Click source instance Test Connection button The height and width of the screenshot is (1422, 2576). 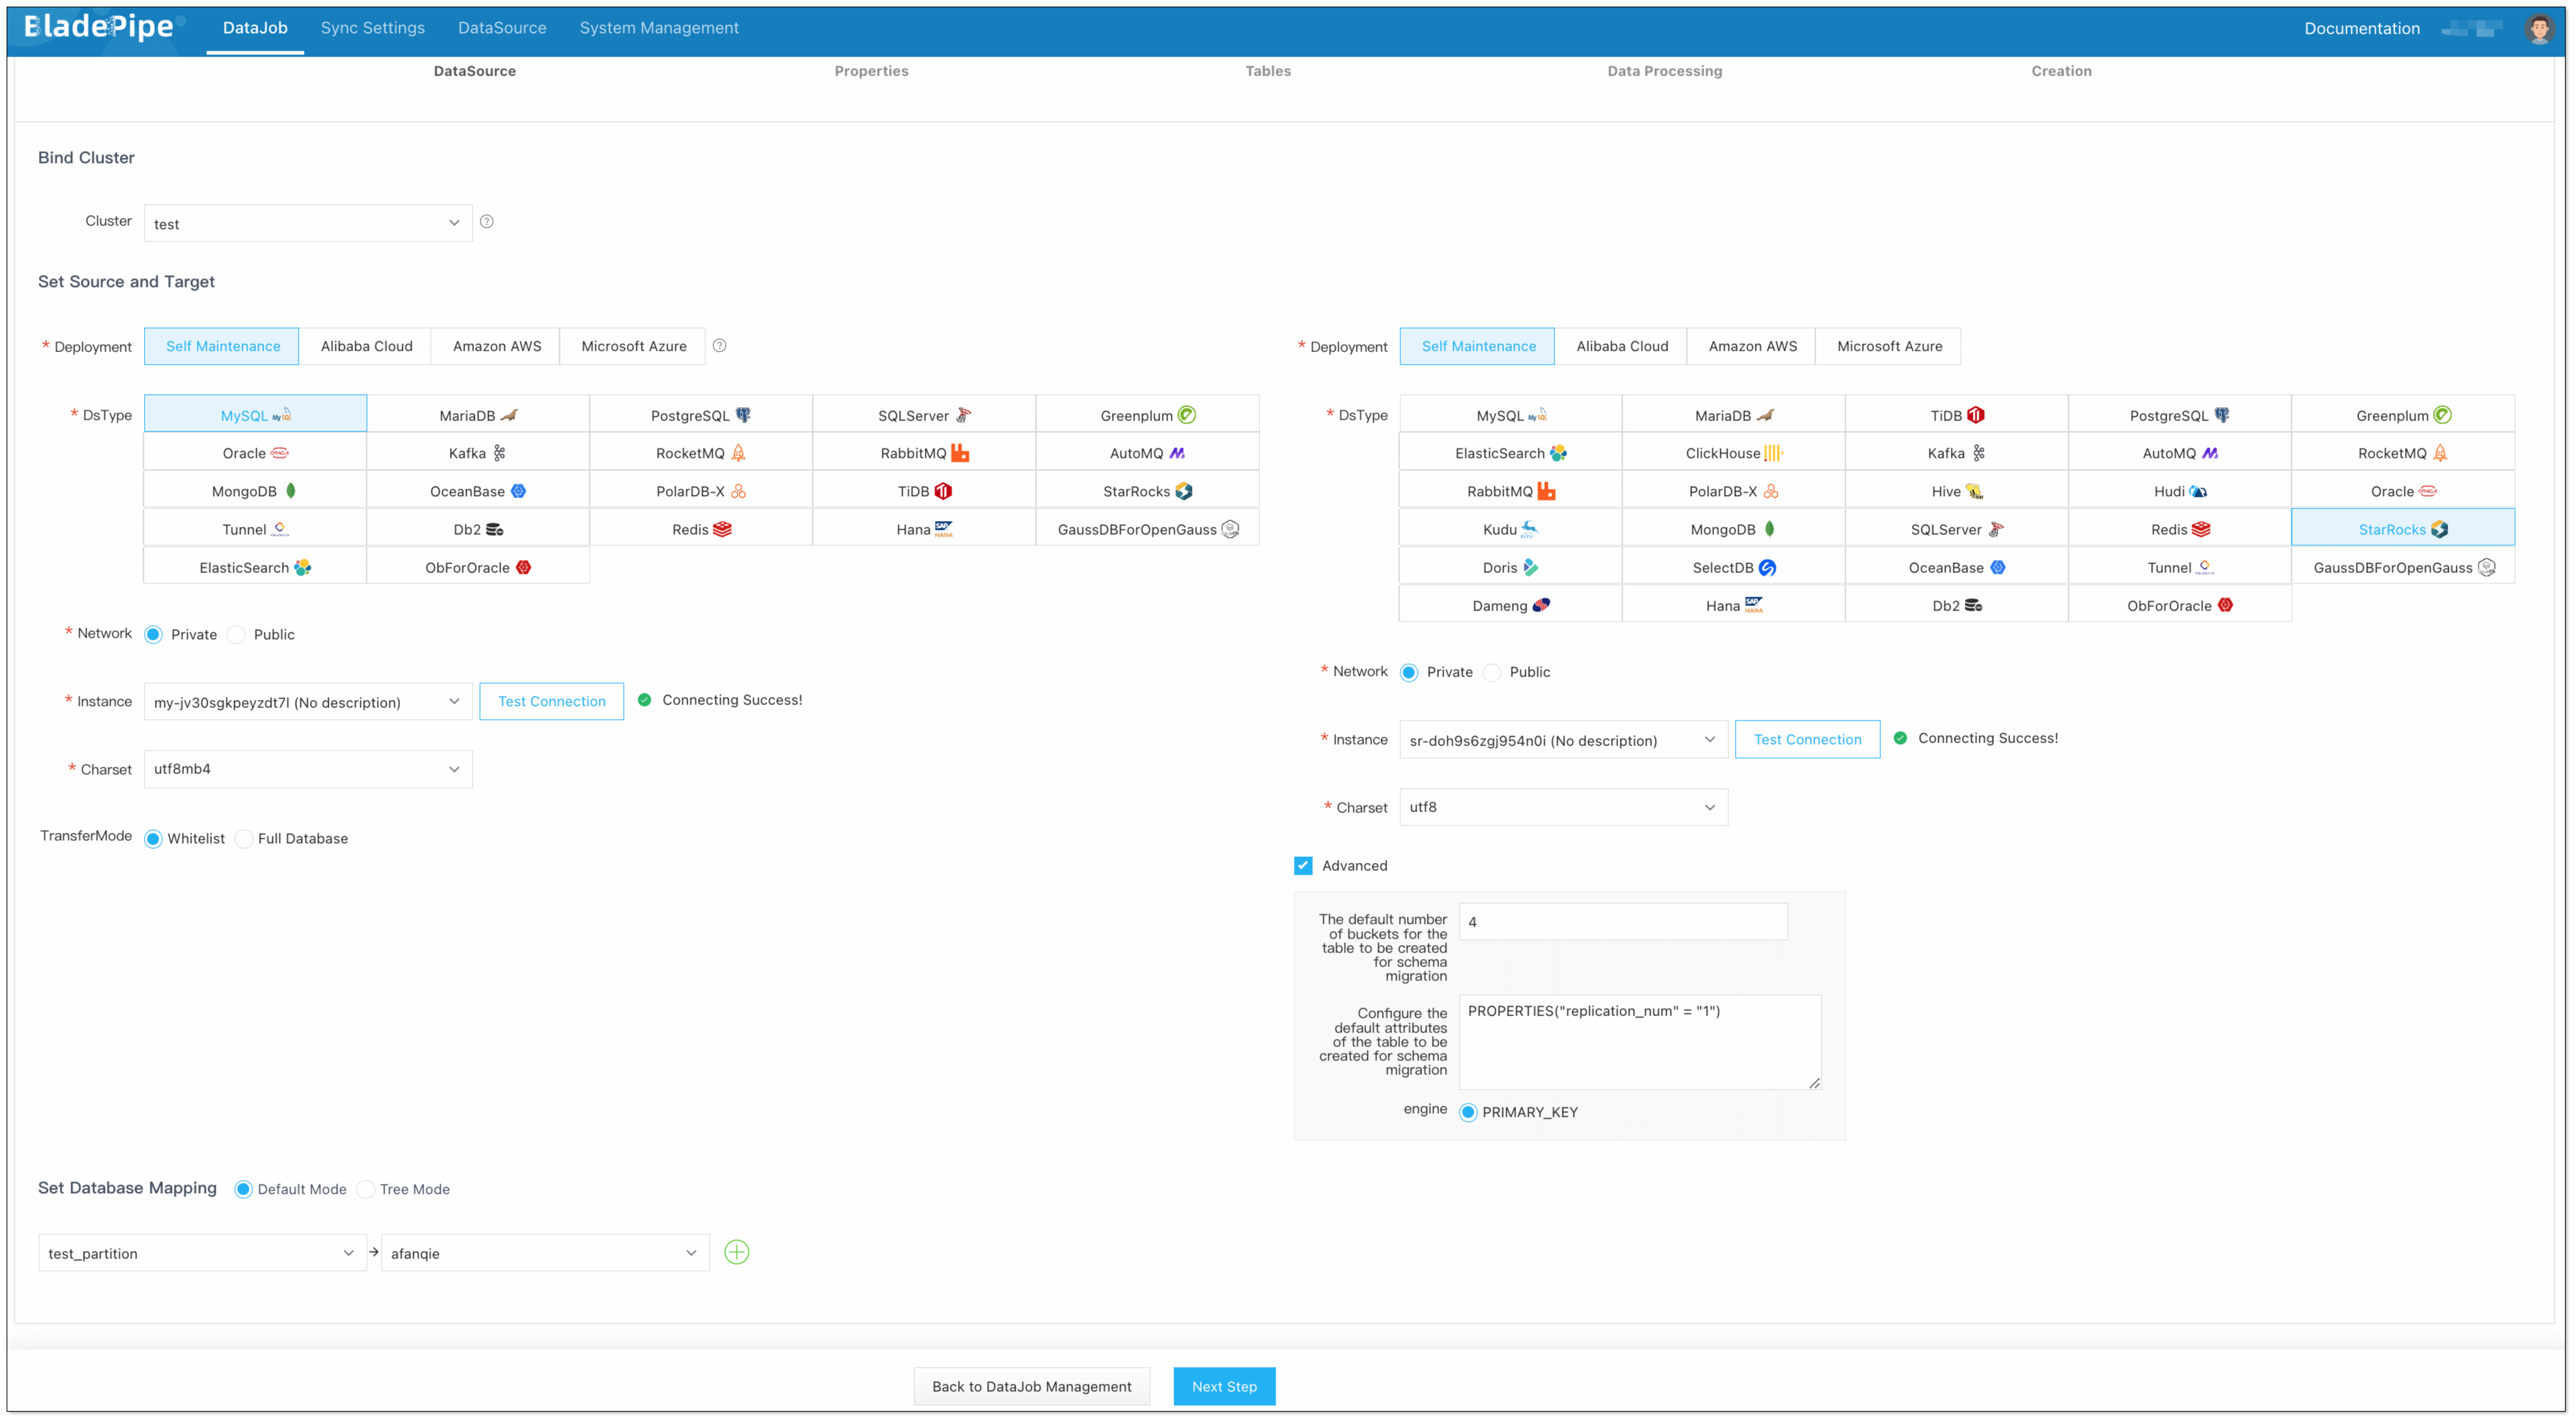pos(551,701)
